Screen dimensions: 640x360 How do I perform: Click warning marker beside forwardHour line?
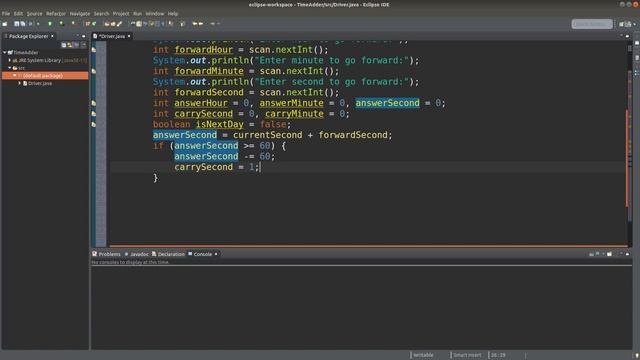coord(94,50)
